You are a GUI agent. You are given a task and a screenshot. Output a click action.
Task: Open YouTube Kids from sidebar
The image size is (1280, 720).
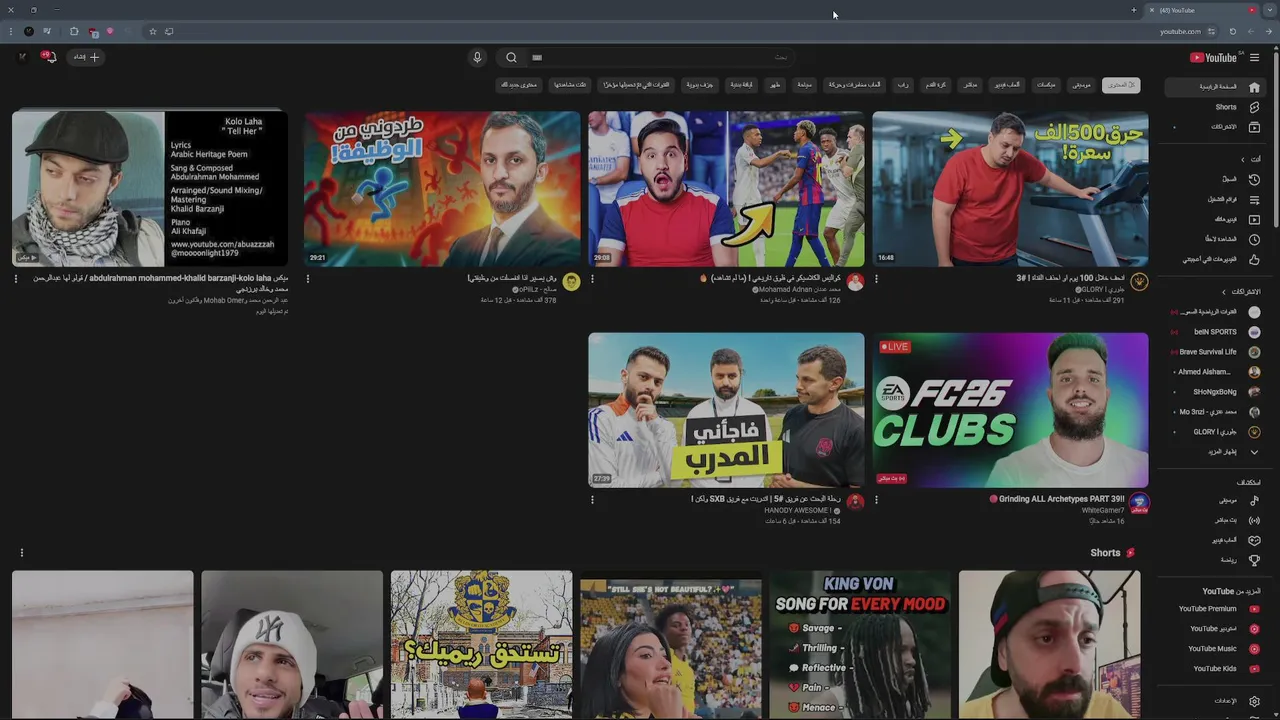coord(1217,669)
